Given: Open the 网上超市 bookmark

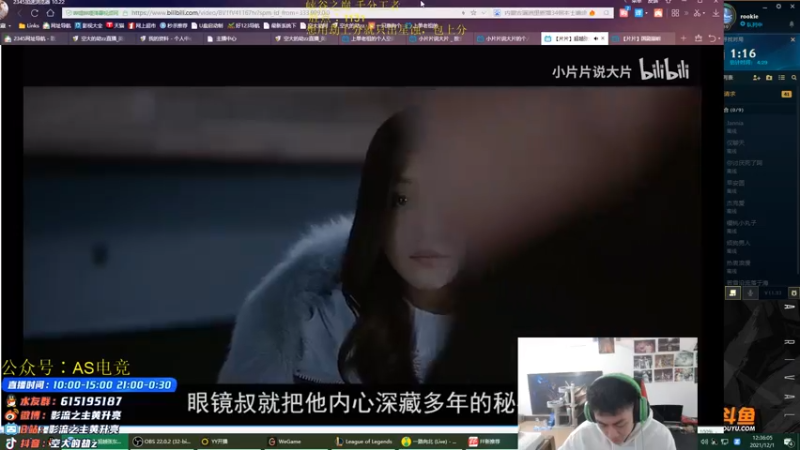Looking at the screenshot, I should pos(142,26).
